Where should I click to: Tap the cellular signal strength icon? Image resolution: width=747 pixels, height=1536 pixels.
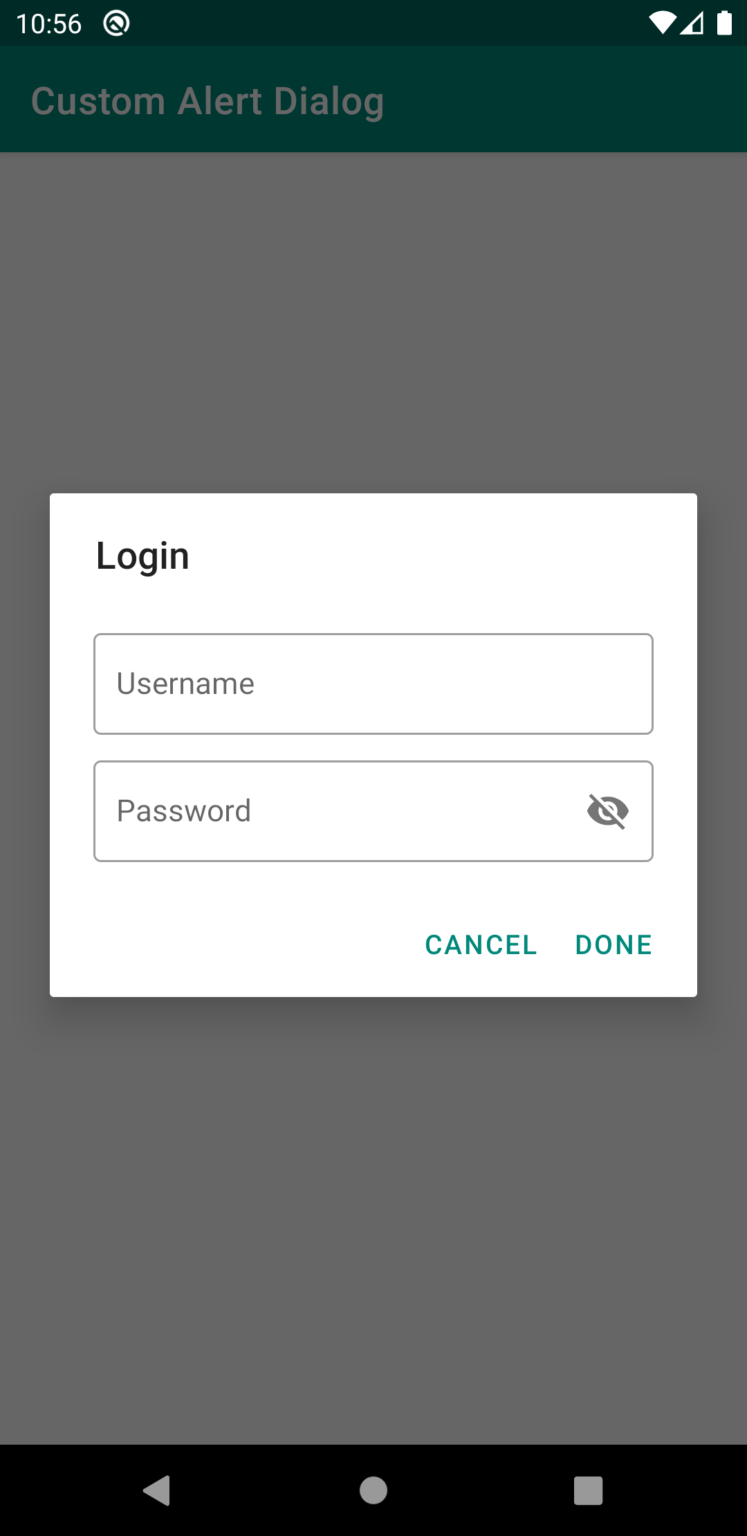pyautogui.click(x=692, y=23)
